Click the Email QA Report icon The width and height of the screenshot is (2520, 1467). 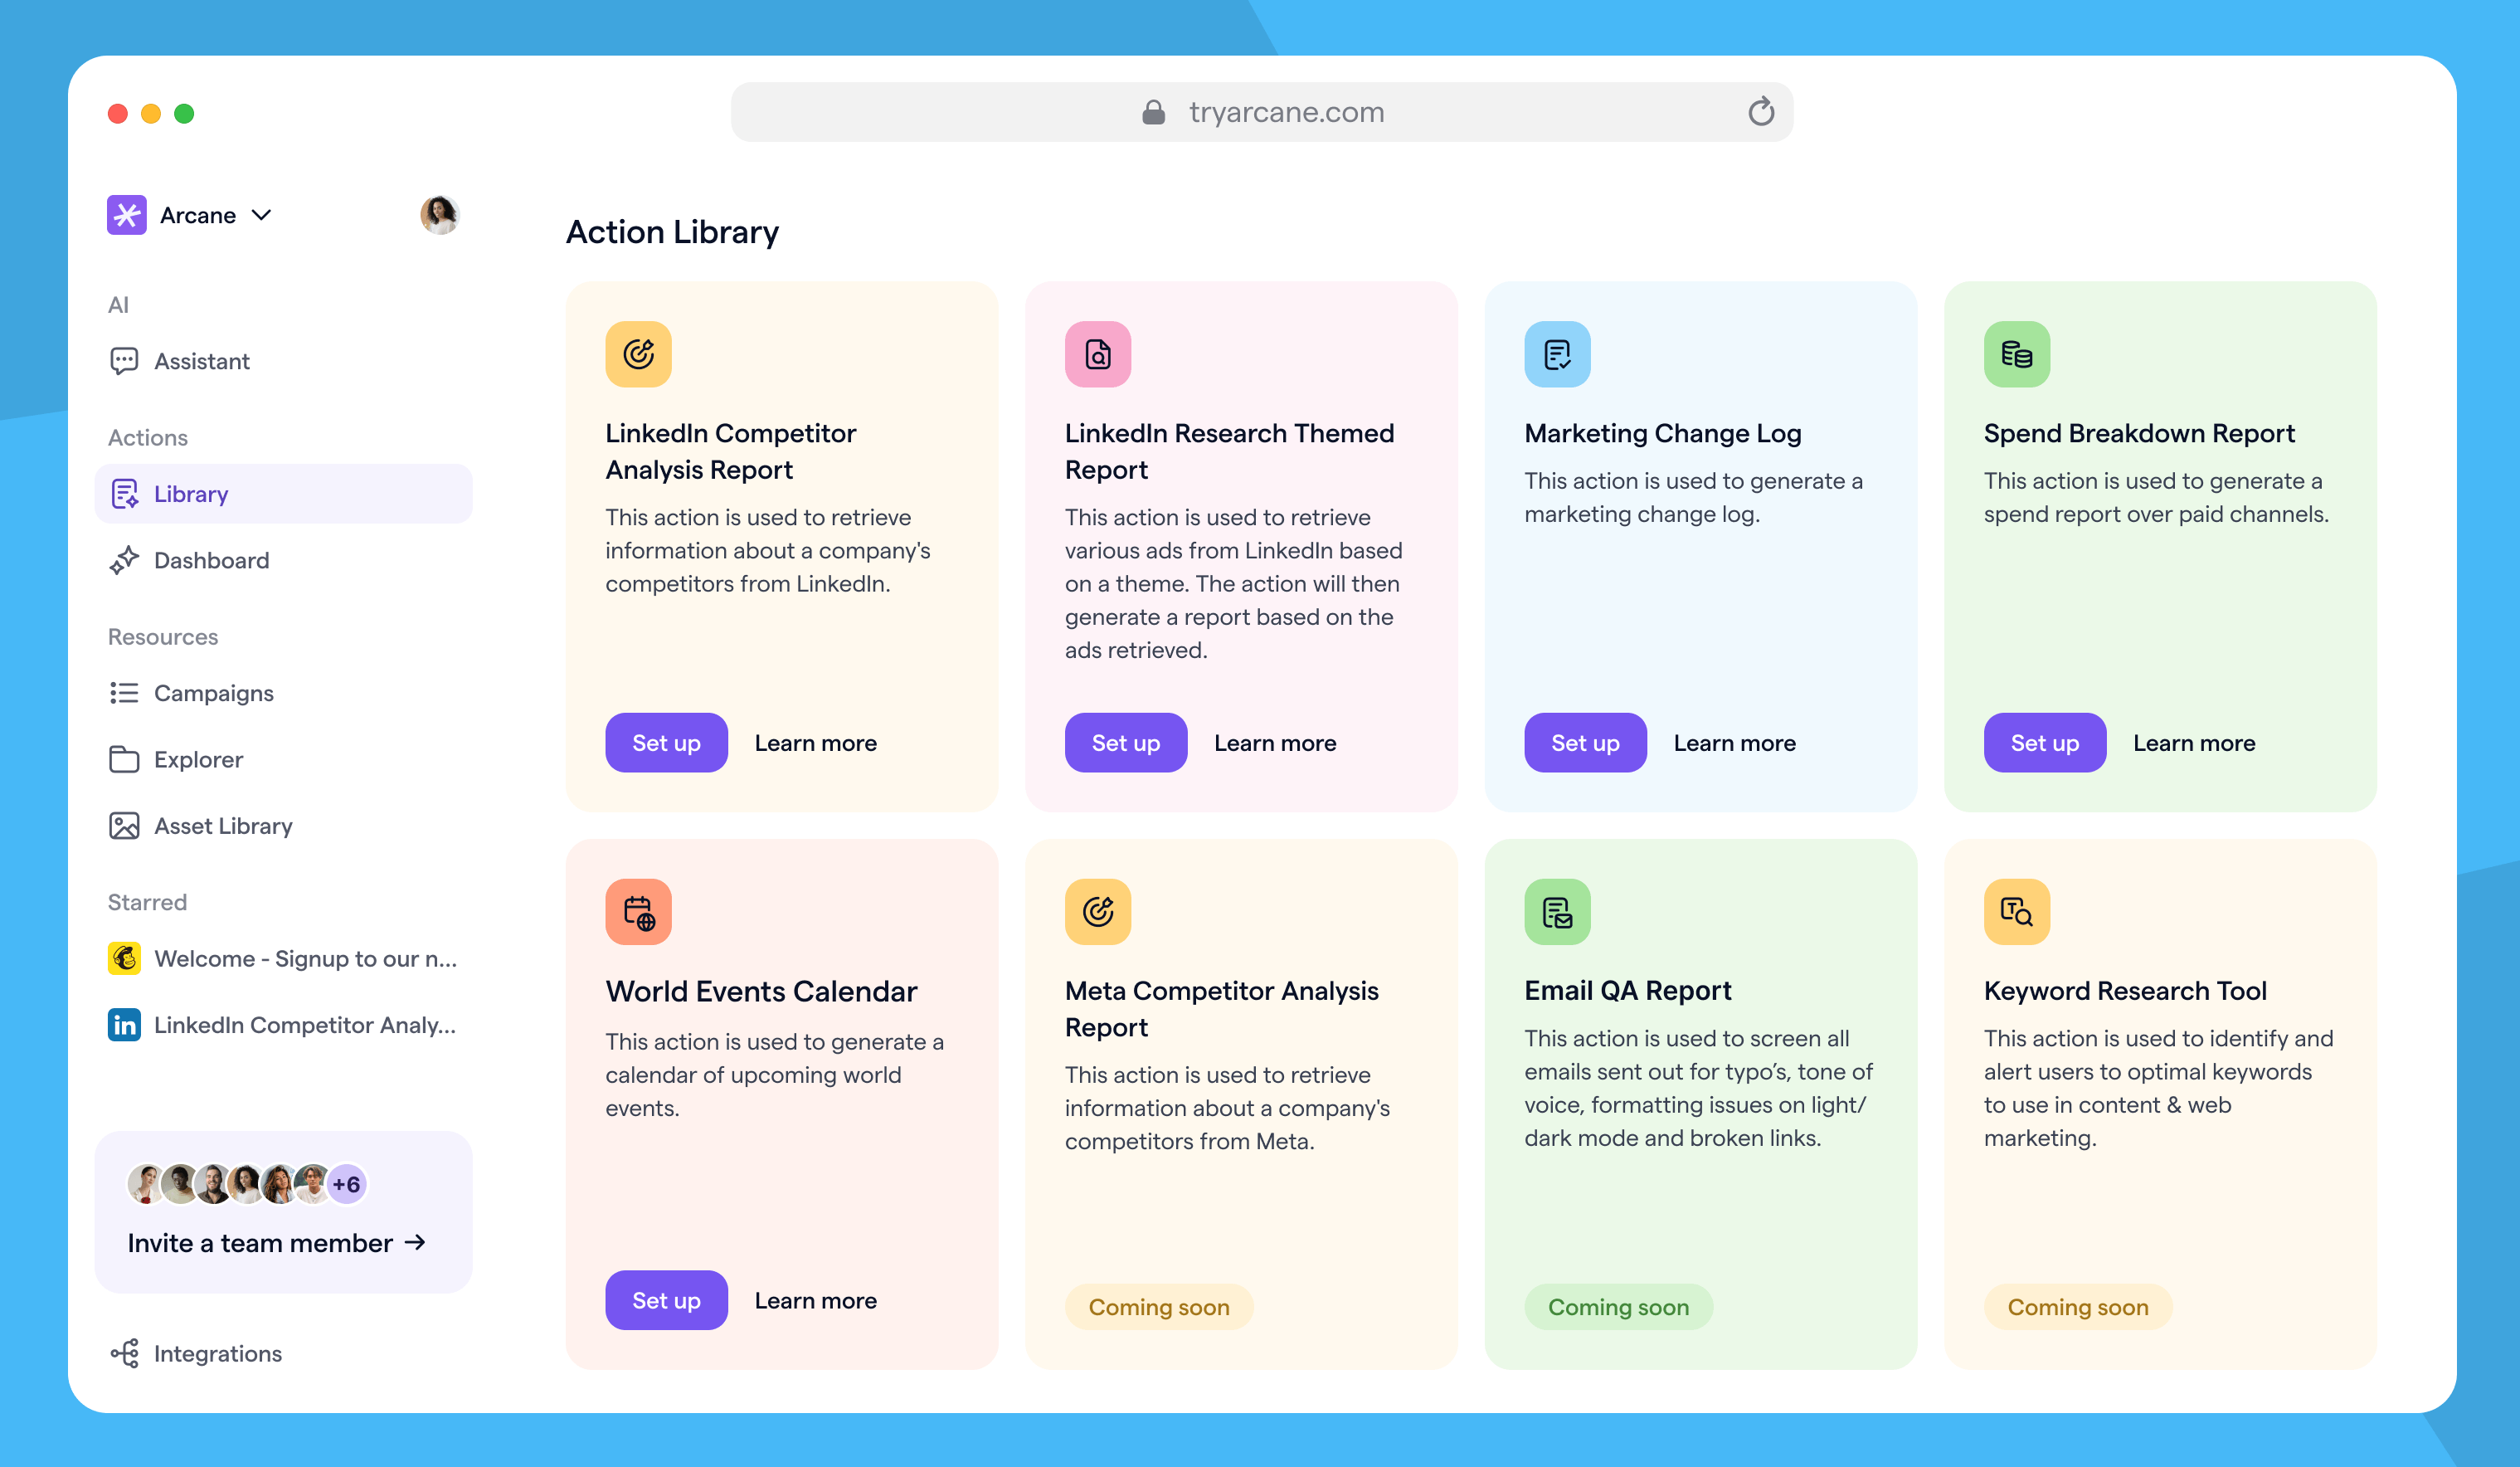pos(1557,912)
